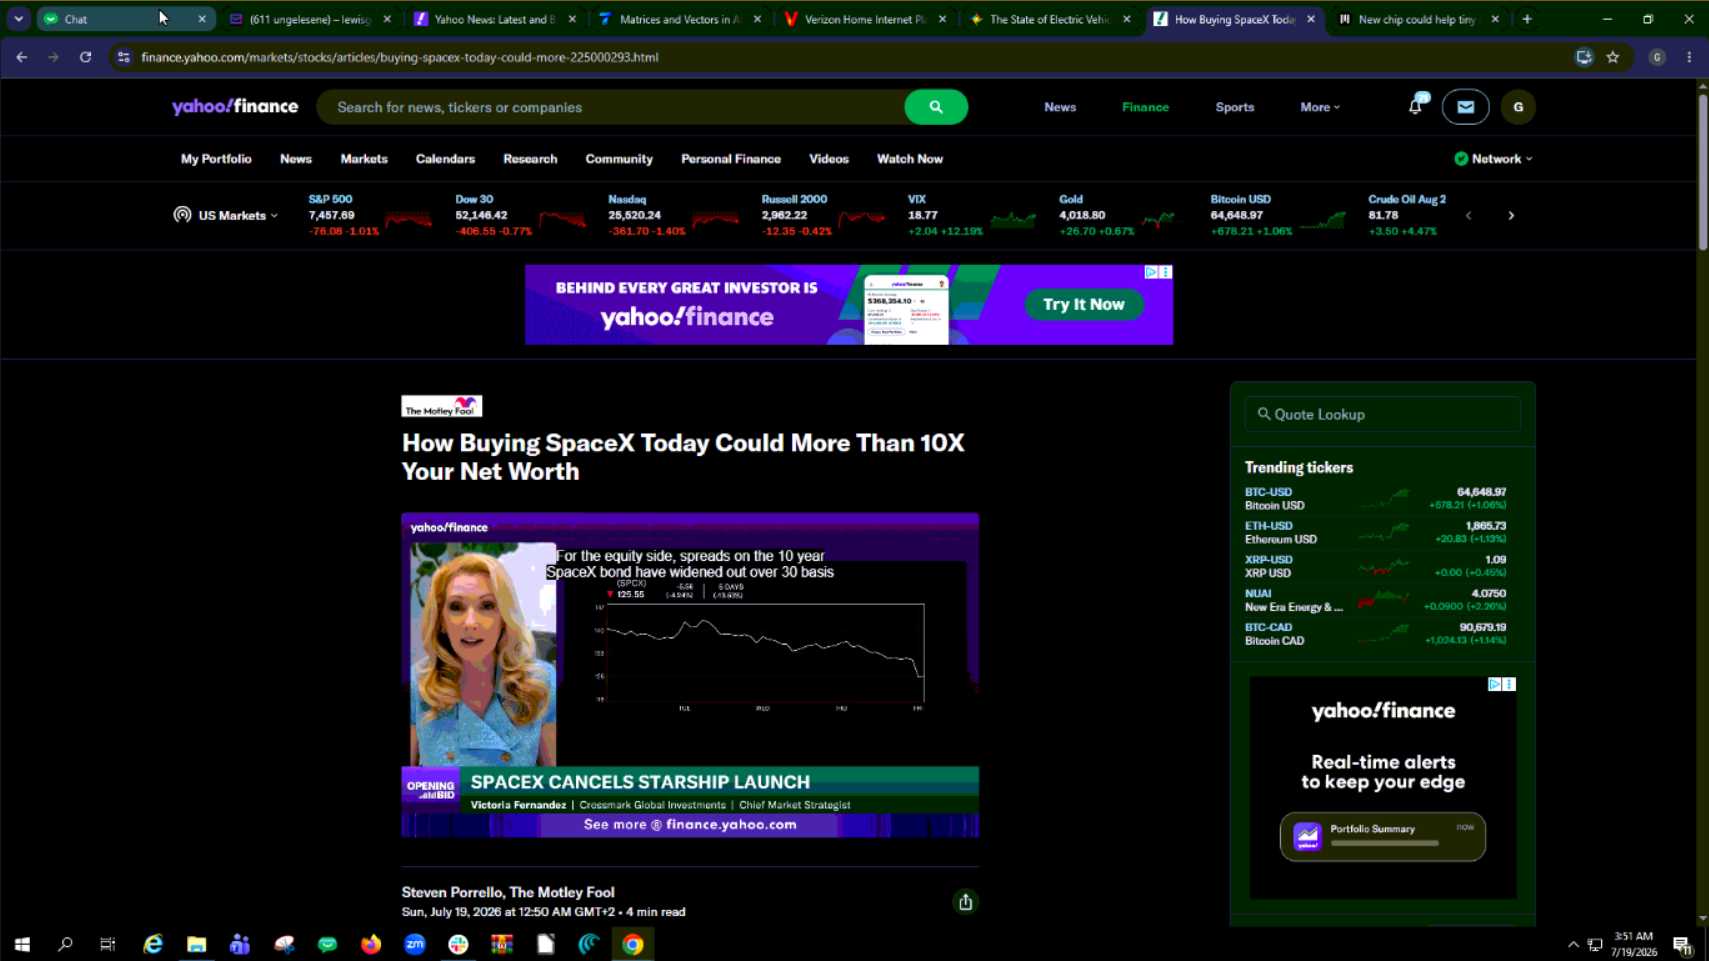Screen dimensions: 1709x961
Task: View site information icon in address bar
Action: coord(124,57)
